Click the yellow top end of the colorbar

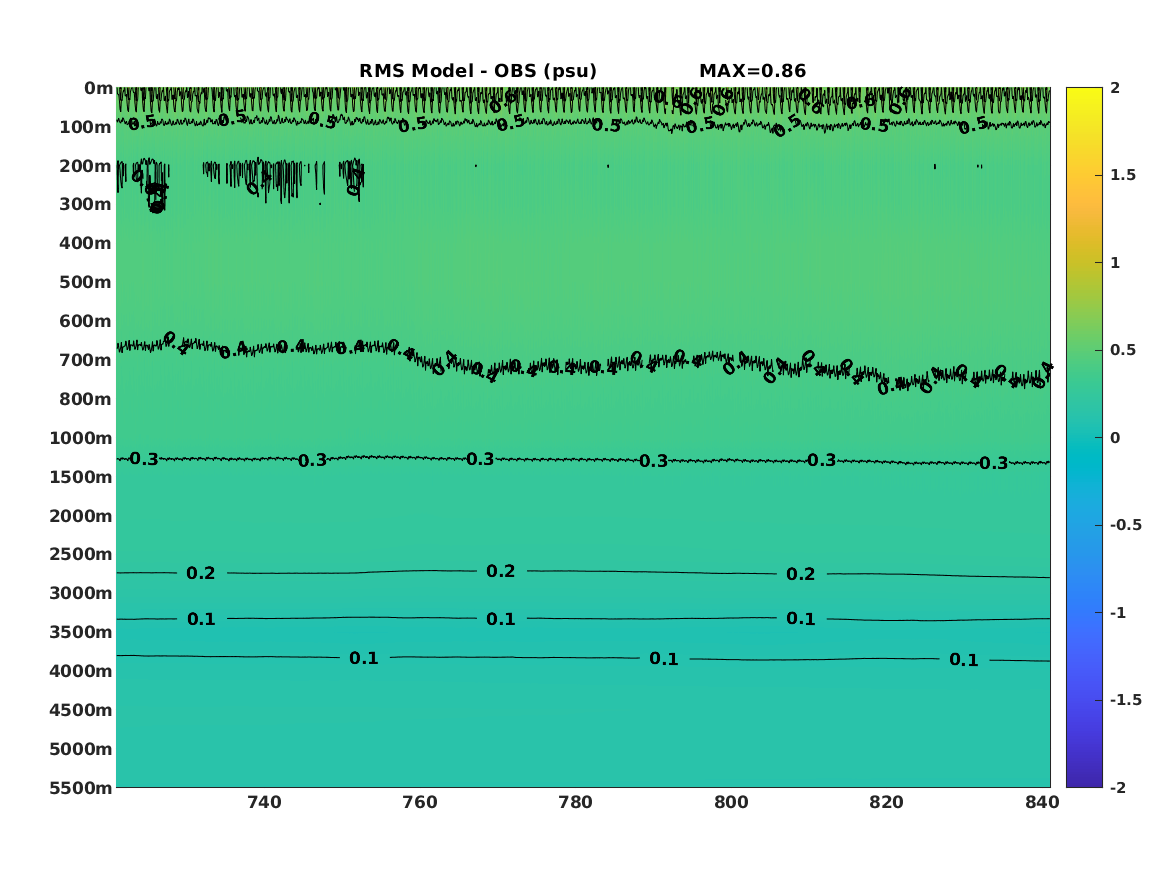1084,93
